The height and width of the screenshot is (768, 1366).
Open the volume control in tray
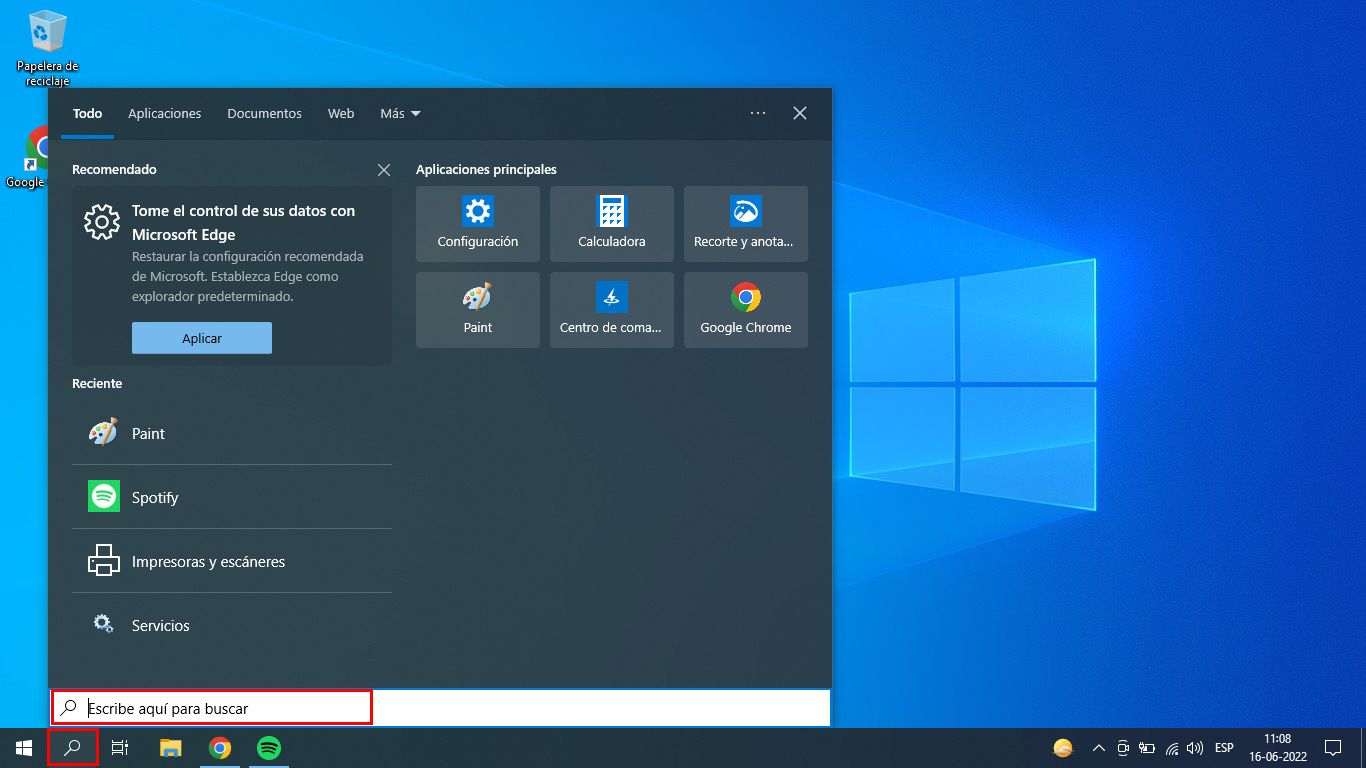(x=1194, y=748)
